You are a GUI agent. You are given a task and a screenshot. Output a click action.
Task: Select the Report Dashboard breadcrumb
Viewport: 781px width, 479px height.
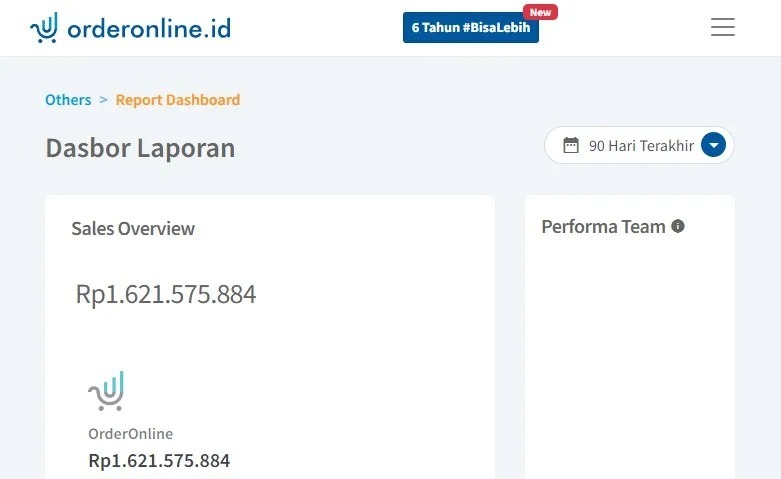[x=178, y=100]
